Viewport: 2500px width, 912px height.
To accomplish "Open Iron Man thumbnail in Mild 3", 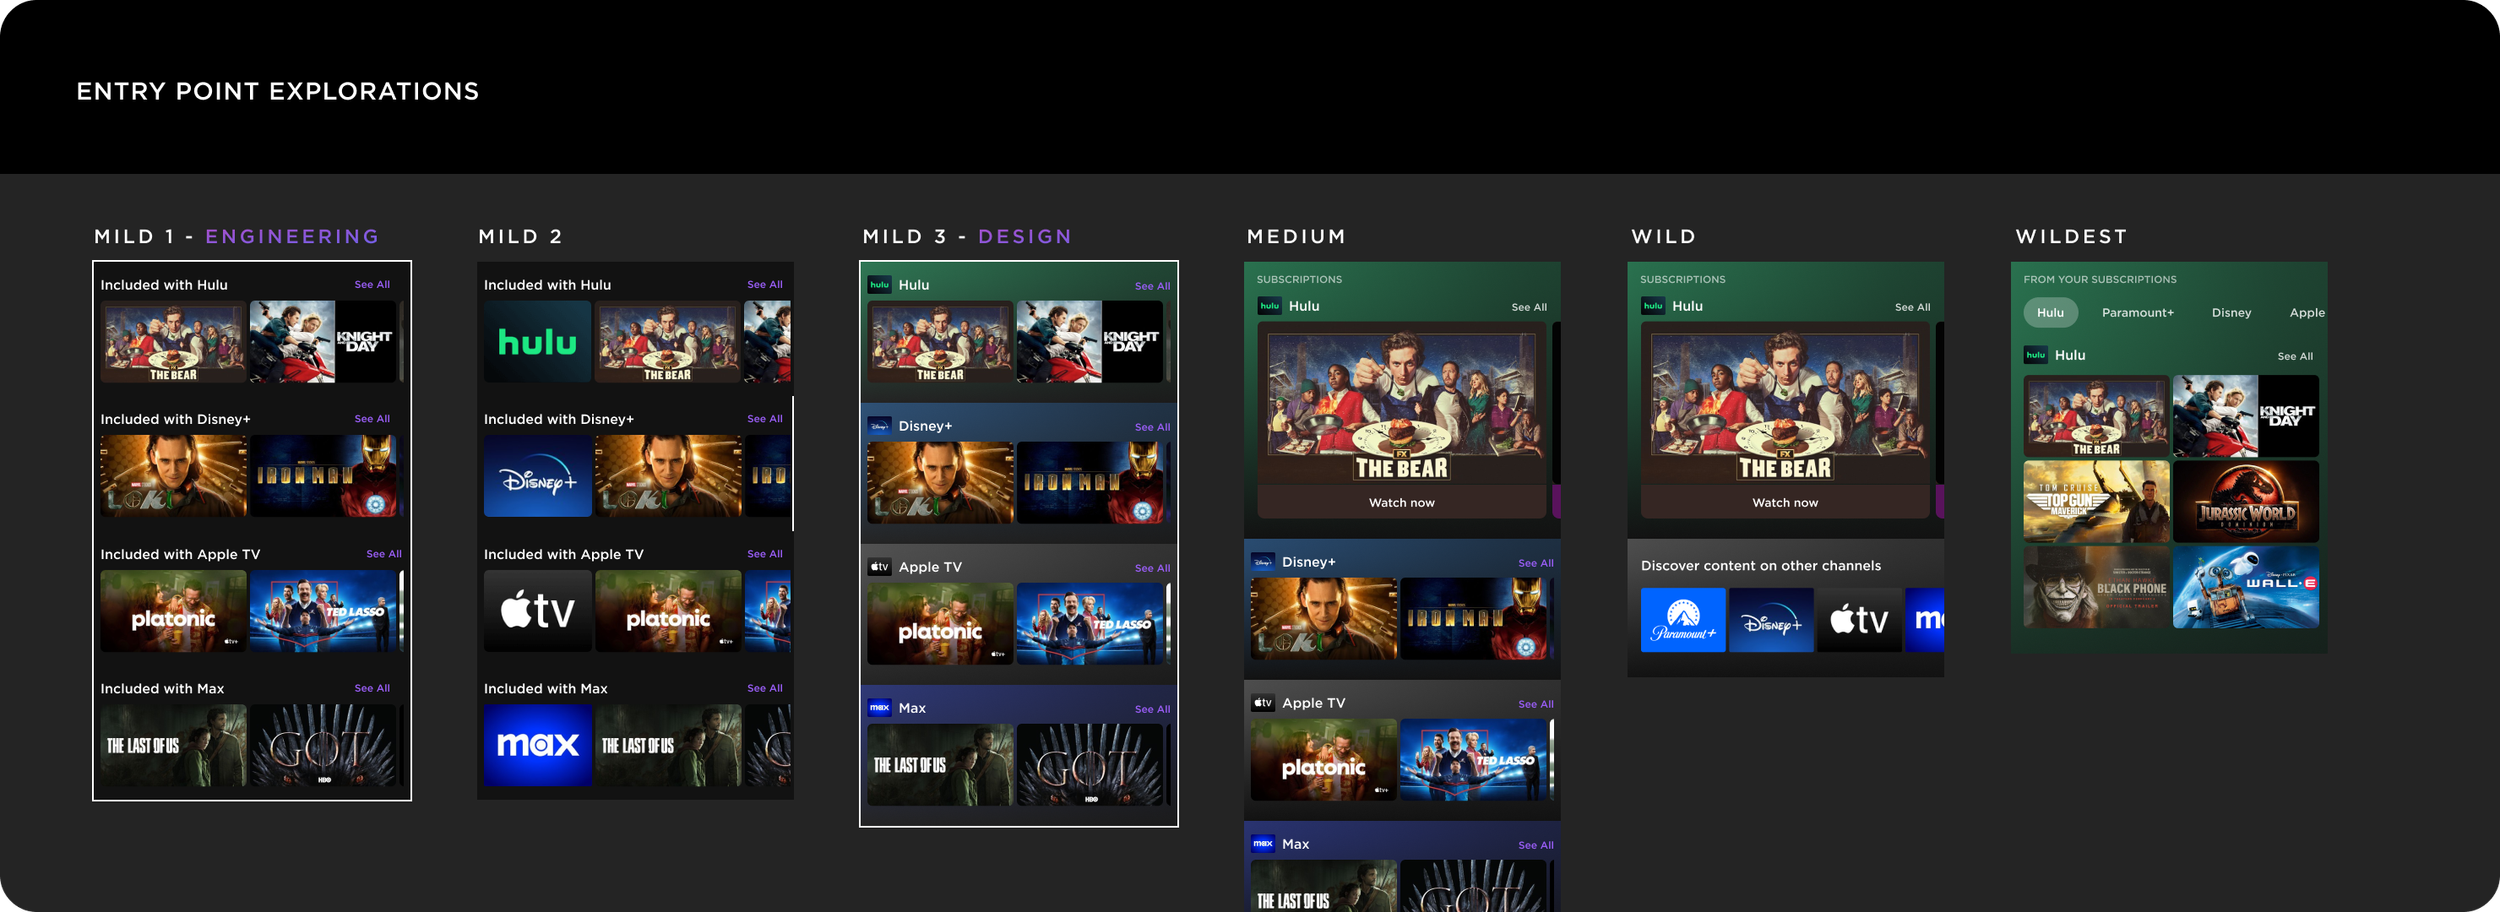I will [x=1090, y=483].
